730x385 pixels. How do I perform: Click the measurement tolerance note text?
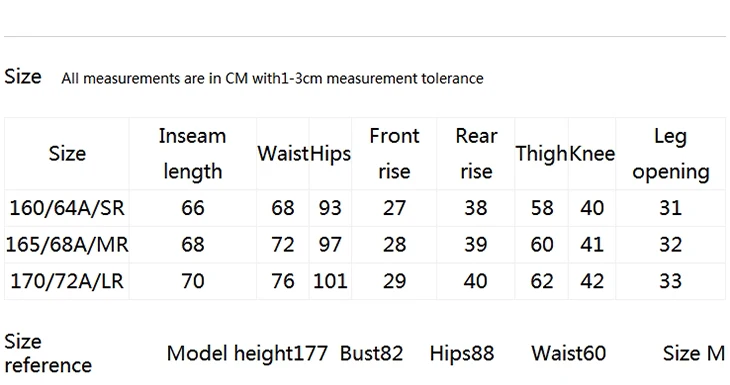coord(272,78)
